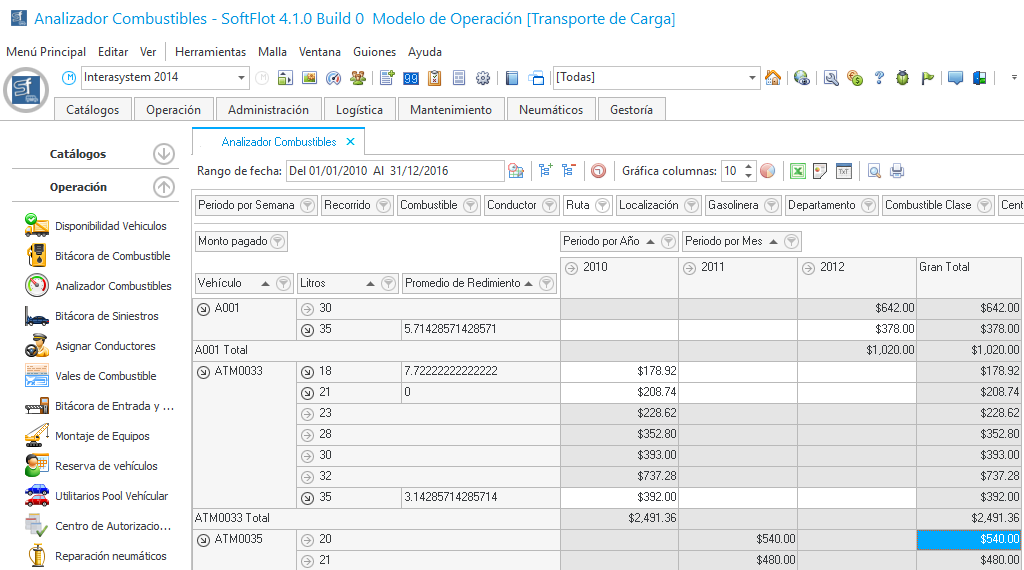Screen dimensions: 1024x570
Task: Open the Herramientas menu
Action: (210, 52)
